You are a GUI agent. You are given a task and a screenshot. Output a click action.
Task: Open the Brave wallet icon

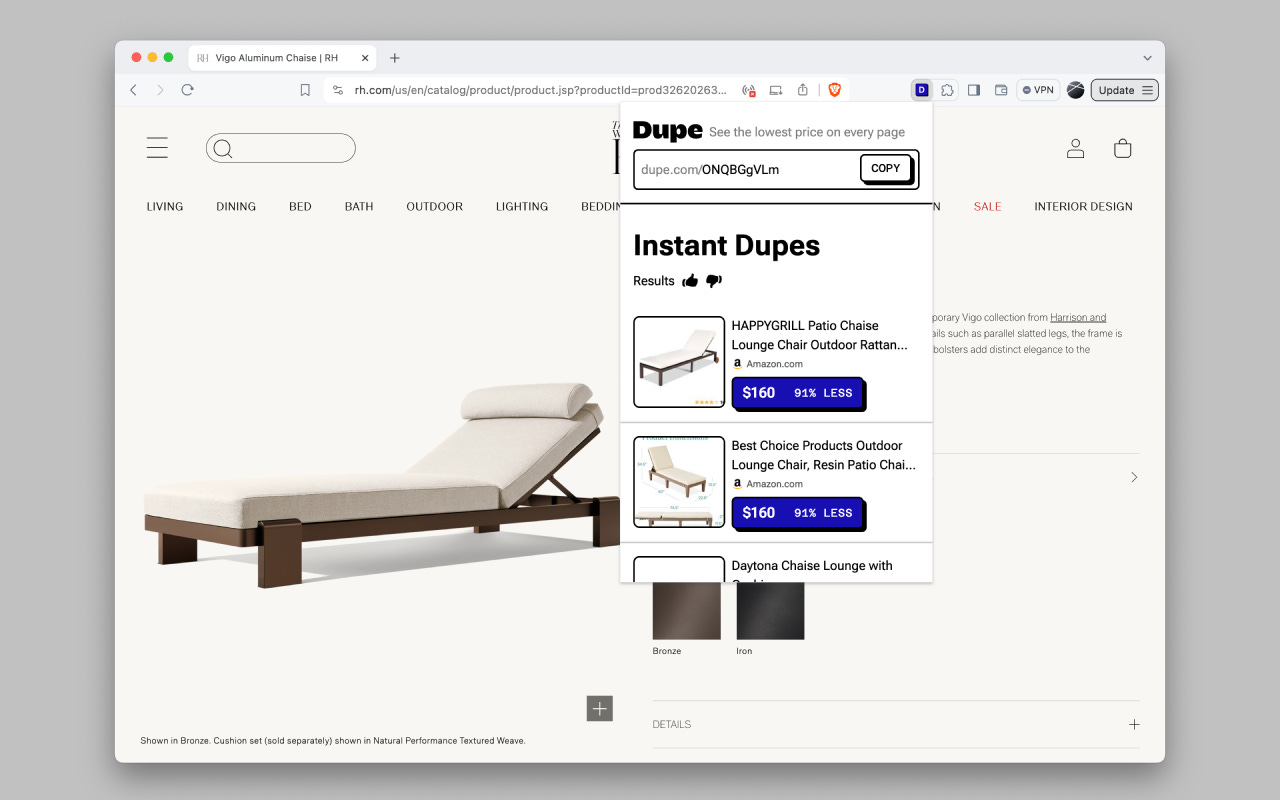pos(1001,90)
